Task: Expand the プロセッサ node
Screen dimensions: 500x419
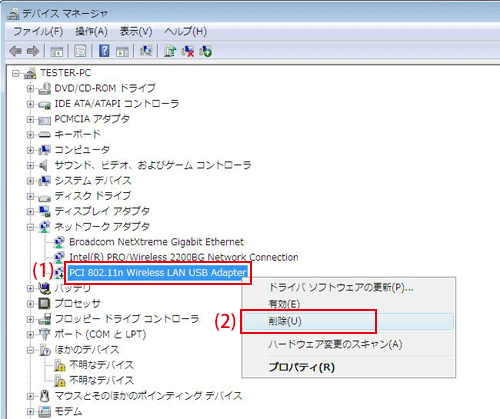Action: click(30, 304)
